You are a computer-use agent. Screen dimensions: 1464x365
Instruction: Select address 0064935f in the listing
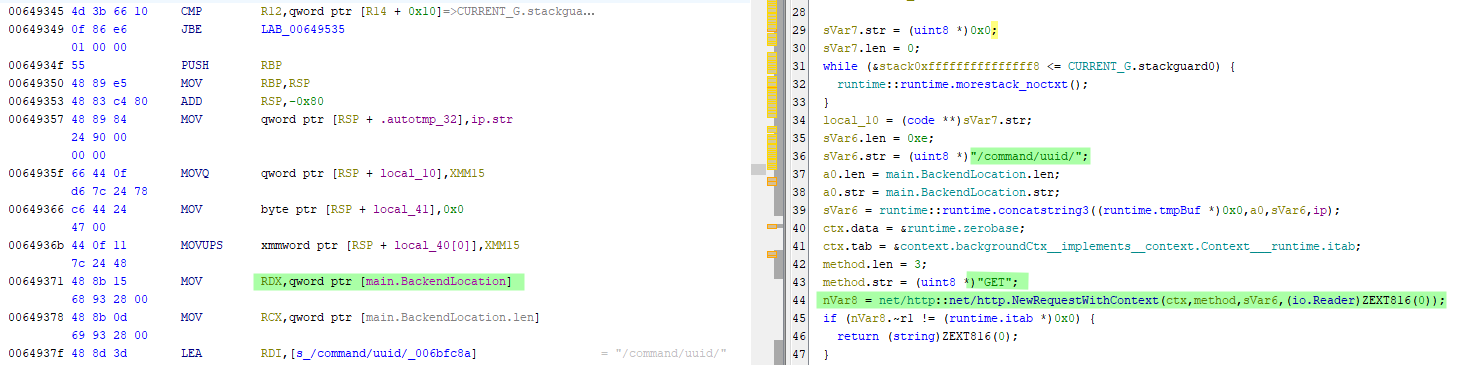[x=35, y=174]
